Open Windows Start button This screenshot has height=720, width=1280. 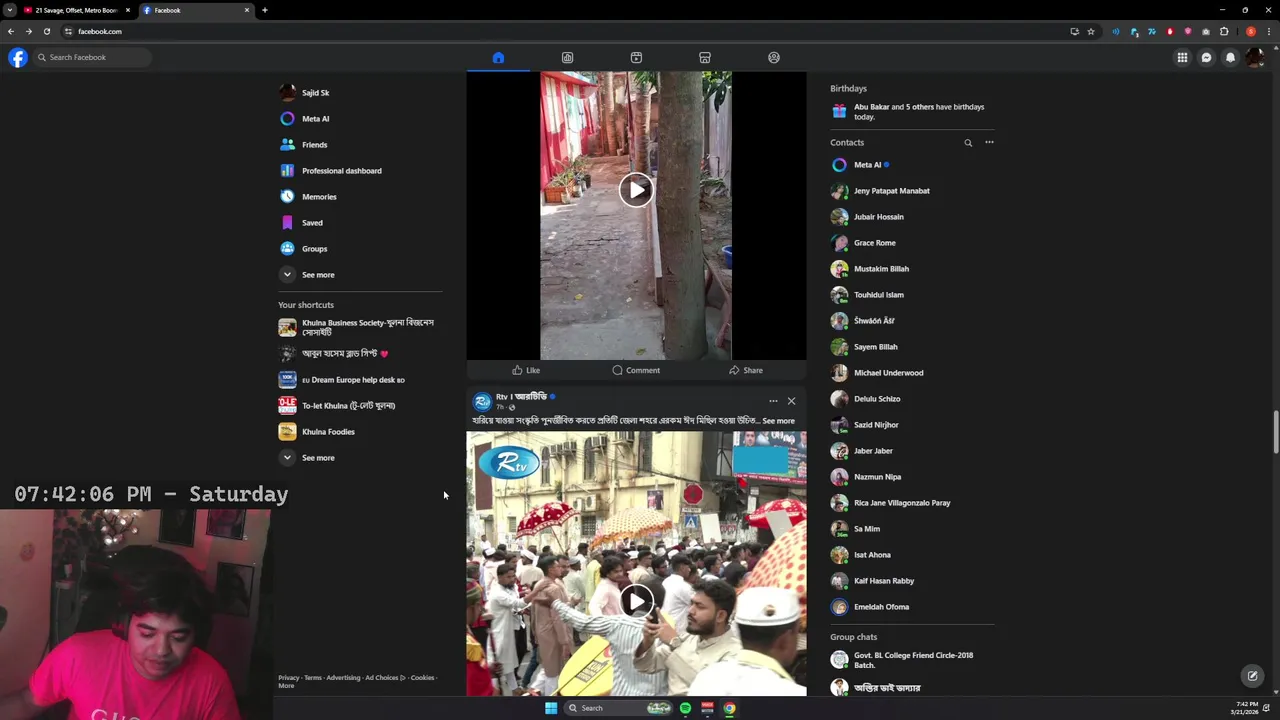click(x=550, y=708)
